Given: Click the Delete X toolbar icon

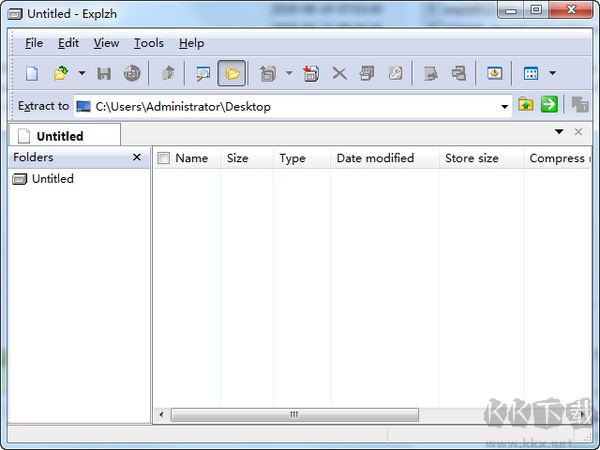Looking at the screenshot, I should click(339, 73).
